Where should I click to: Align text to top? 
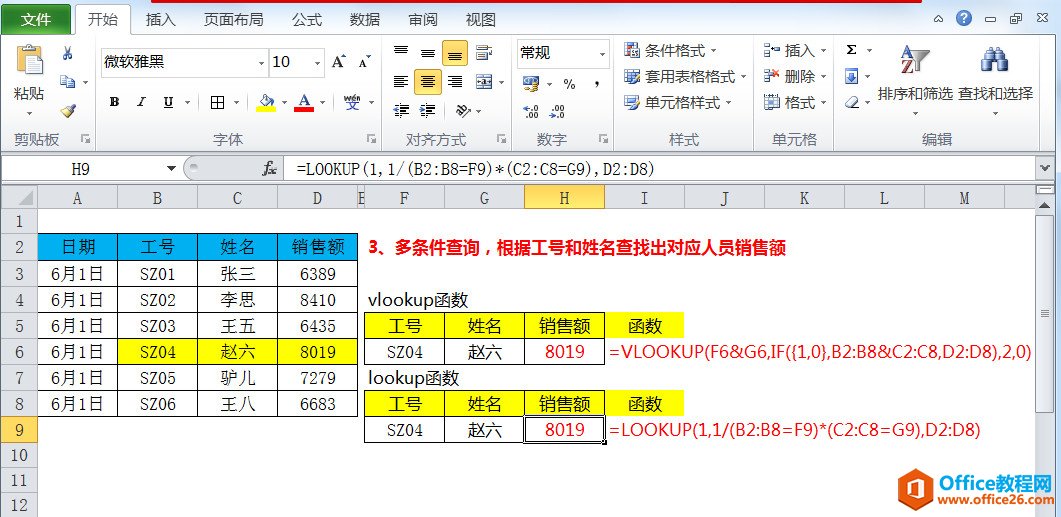[401, 52]
